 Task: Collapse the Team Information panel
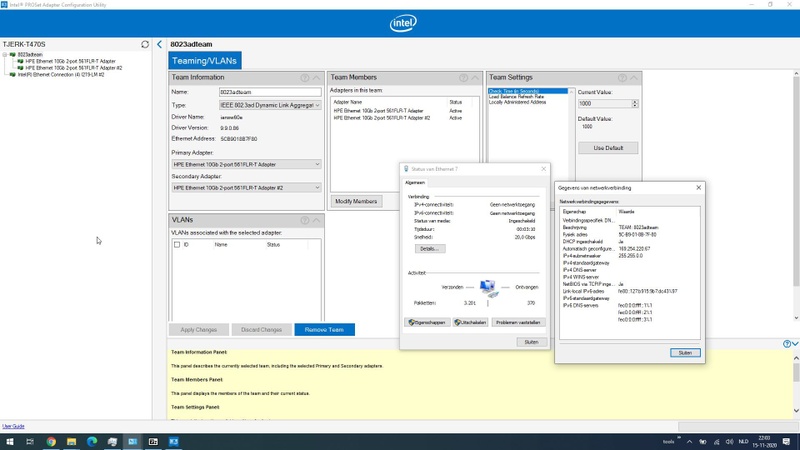click(x=316, y=78)
